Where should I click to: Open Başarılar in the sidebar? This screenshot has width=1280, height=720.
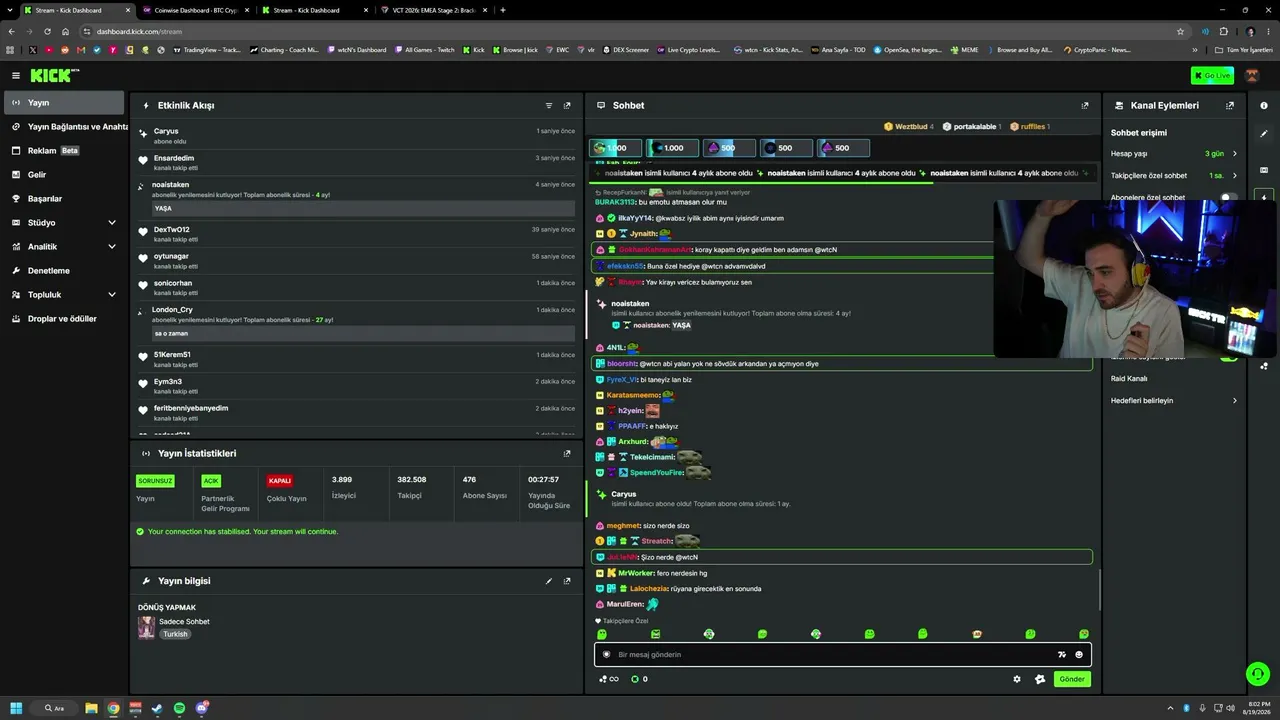(65, 199)
